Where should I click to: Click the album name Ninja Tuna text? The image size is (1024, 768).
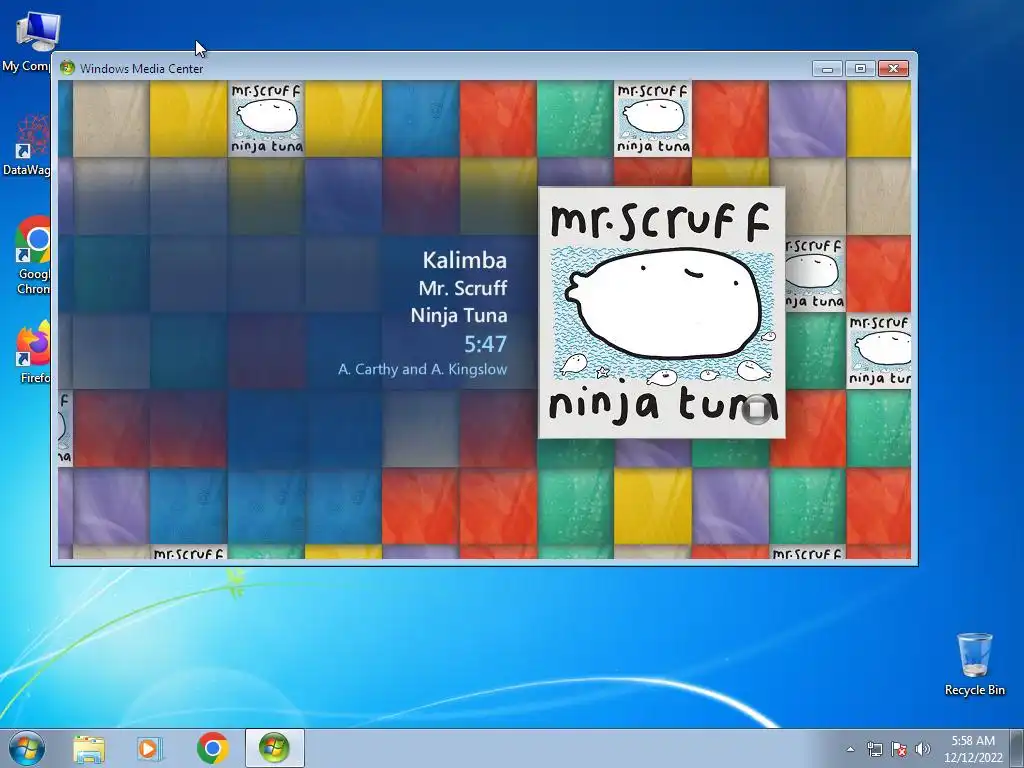459,315
